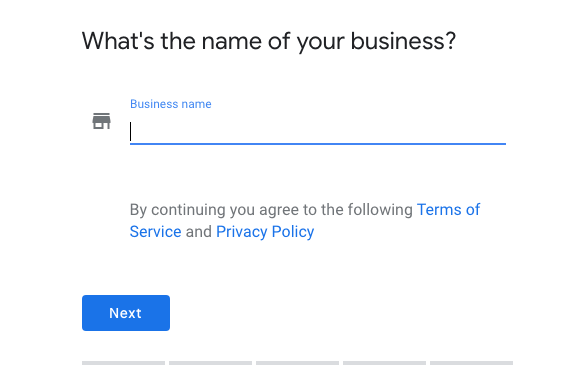The width and height of the screenshot is (586, 385).
Task: Select the fifth progress step segment
Action: tap(472, 363)
